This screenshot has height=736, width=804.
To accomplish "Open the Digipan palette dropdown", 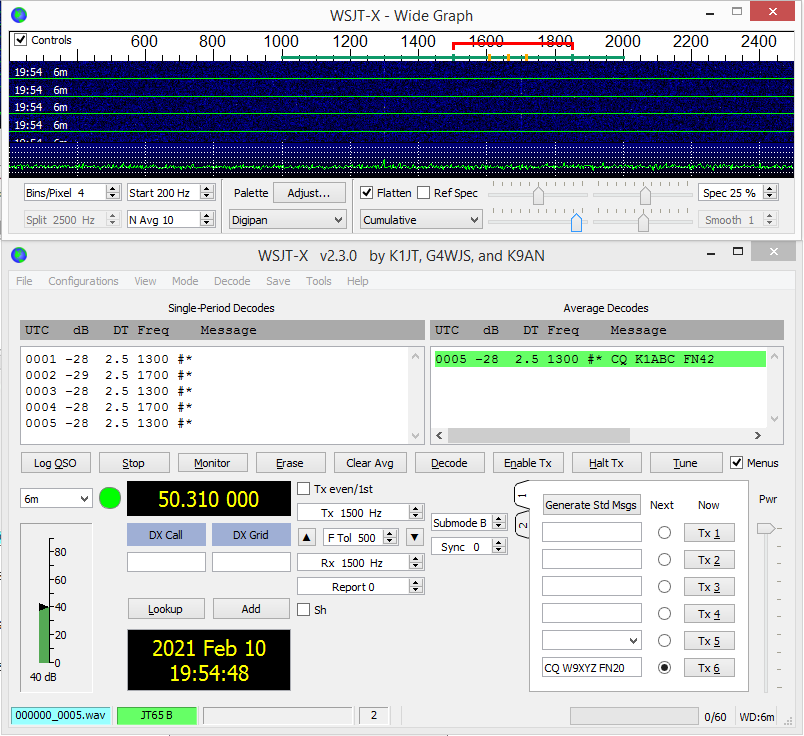I will coord(288,220).
